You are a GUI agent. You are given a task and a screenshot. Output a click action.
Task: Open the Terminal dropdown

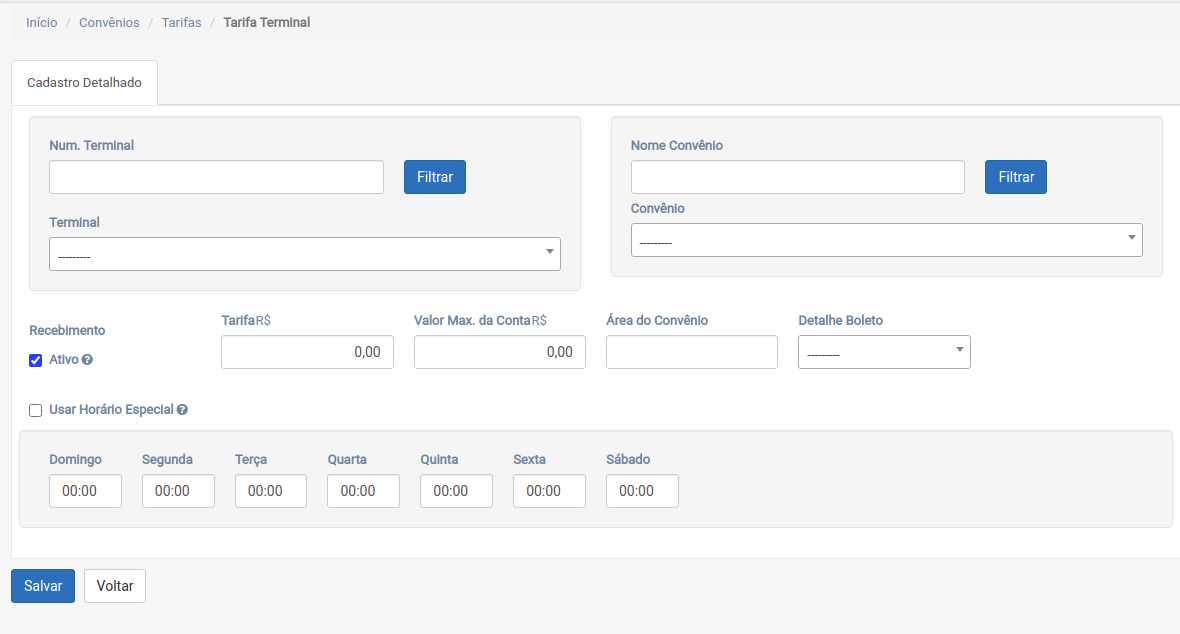pos(304,254)
